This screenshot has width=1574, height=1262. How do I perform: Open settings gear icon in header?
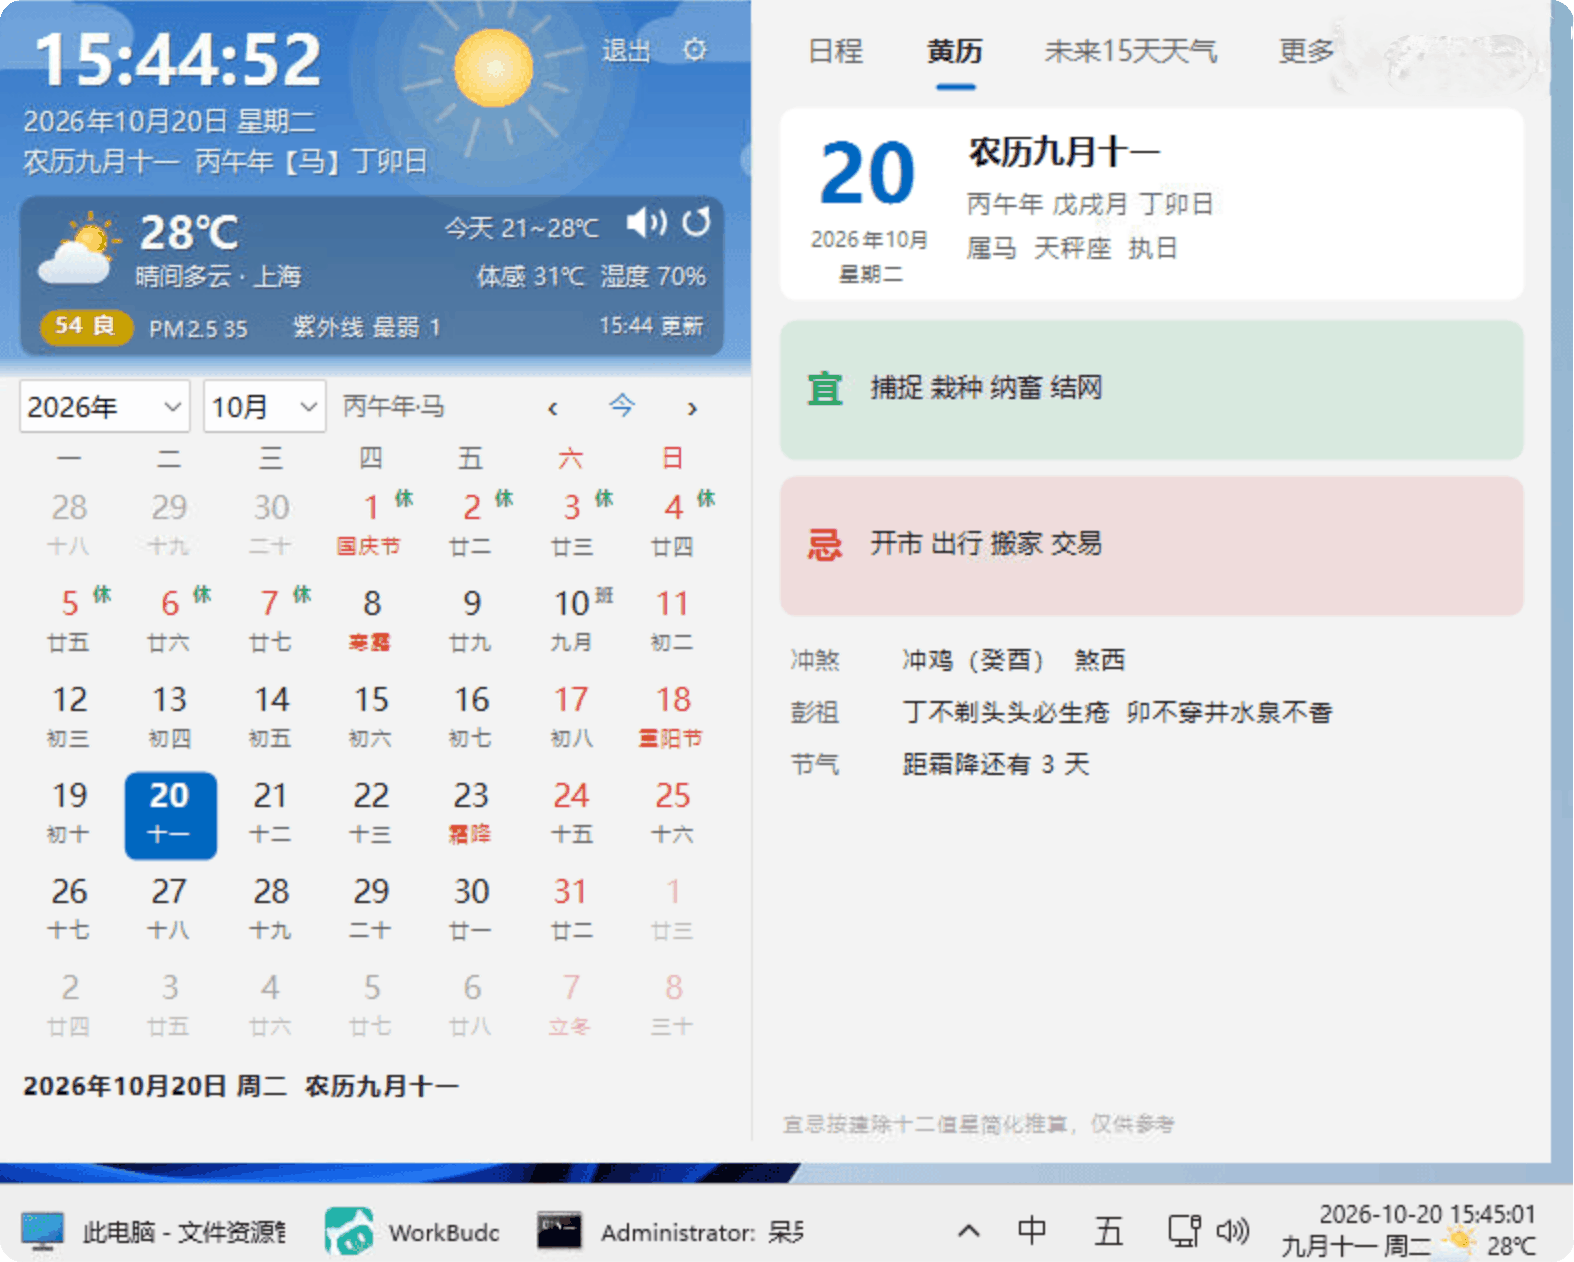pos(695,49)
